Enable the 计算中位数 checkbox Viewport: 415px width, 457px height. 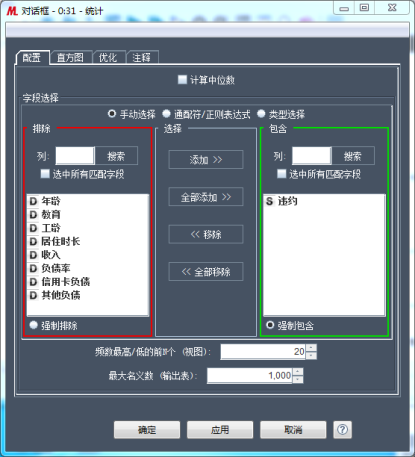click(182, 79)
